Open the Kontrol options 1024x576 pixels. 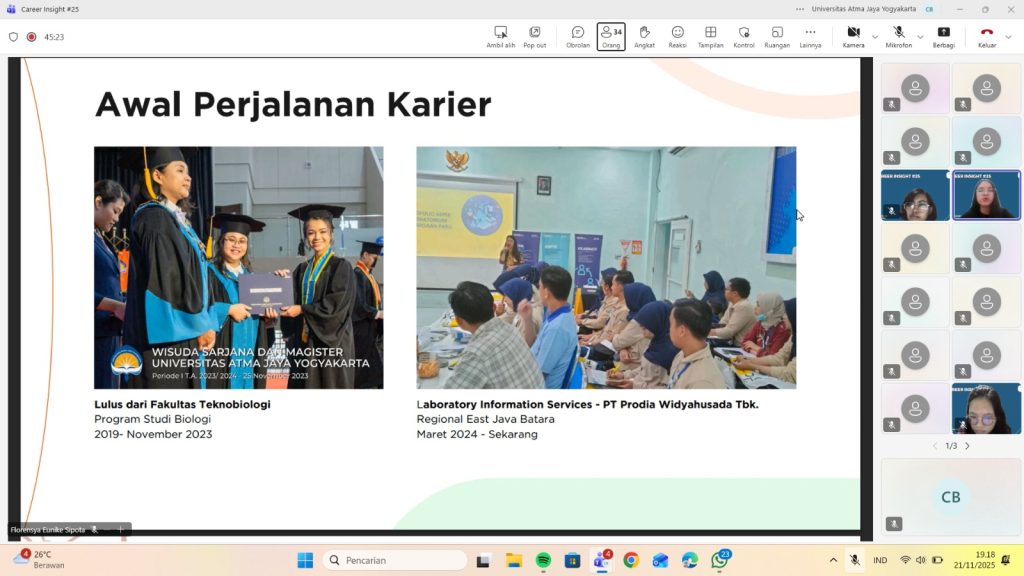click(x=744, y=37)
